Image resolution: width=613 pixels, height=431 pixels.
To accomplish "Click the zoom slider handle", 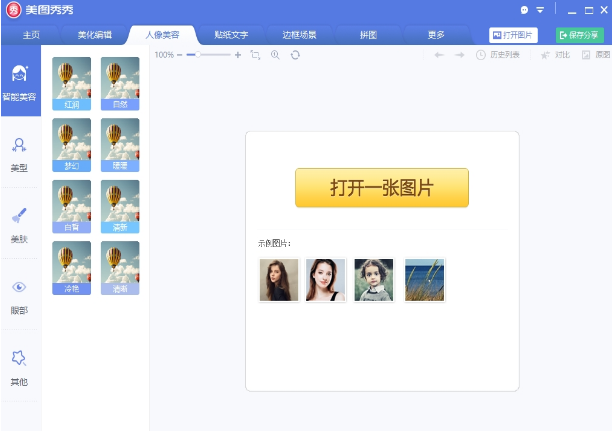I will tap(198, 55).
